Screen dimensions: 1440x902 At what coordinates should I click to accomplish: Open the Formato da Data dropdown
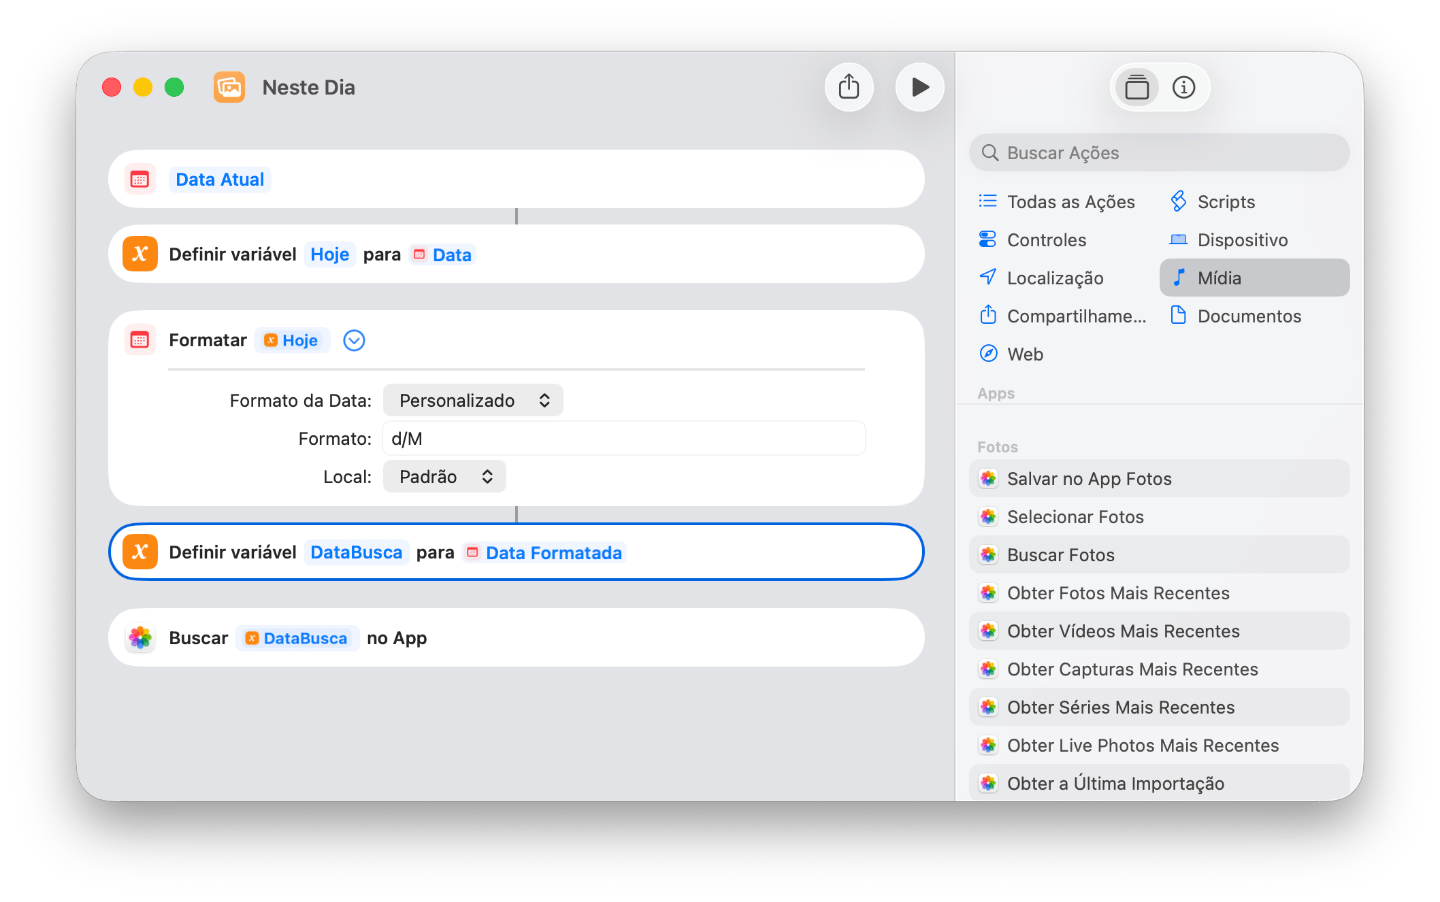click(472, 399)
